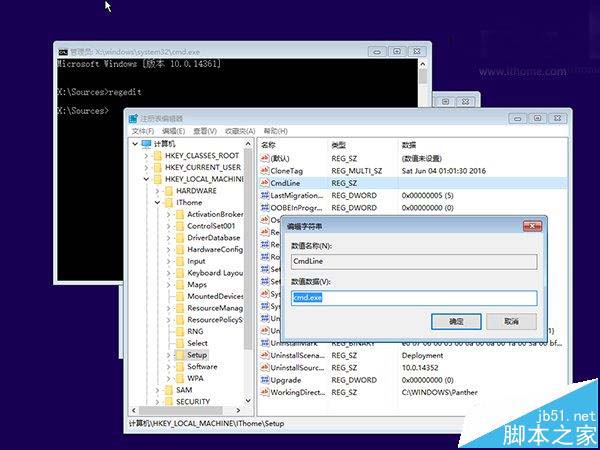Viewport: 600px width, 450px height.
Task: Click the string icon of UninstallSourc value
Action: 265,368
